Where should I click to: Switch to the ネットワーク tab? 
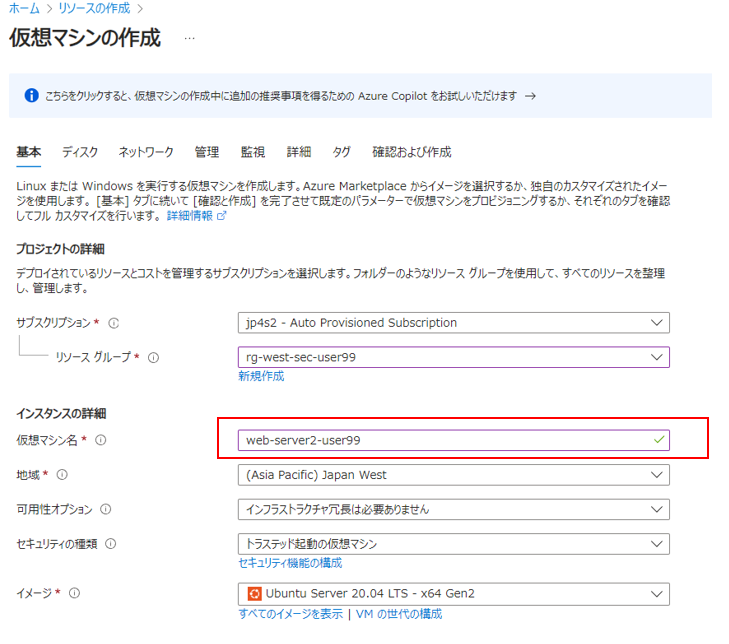(x=146, y=152)
